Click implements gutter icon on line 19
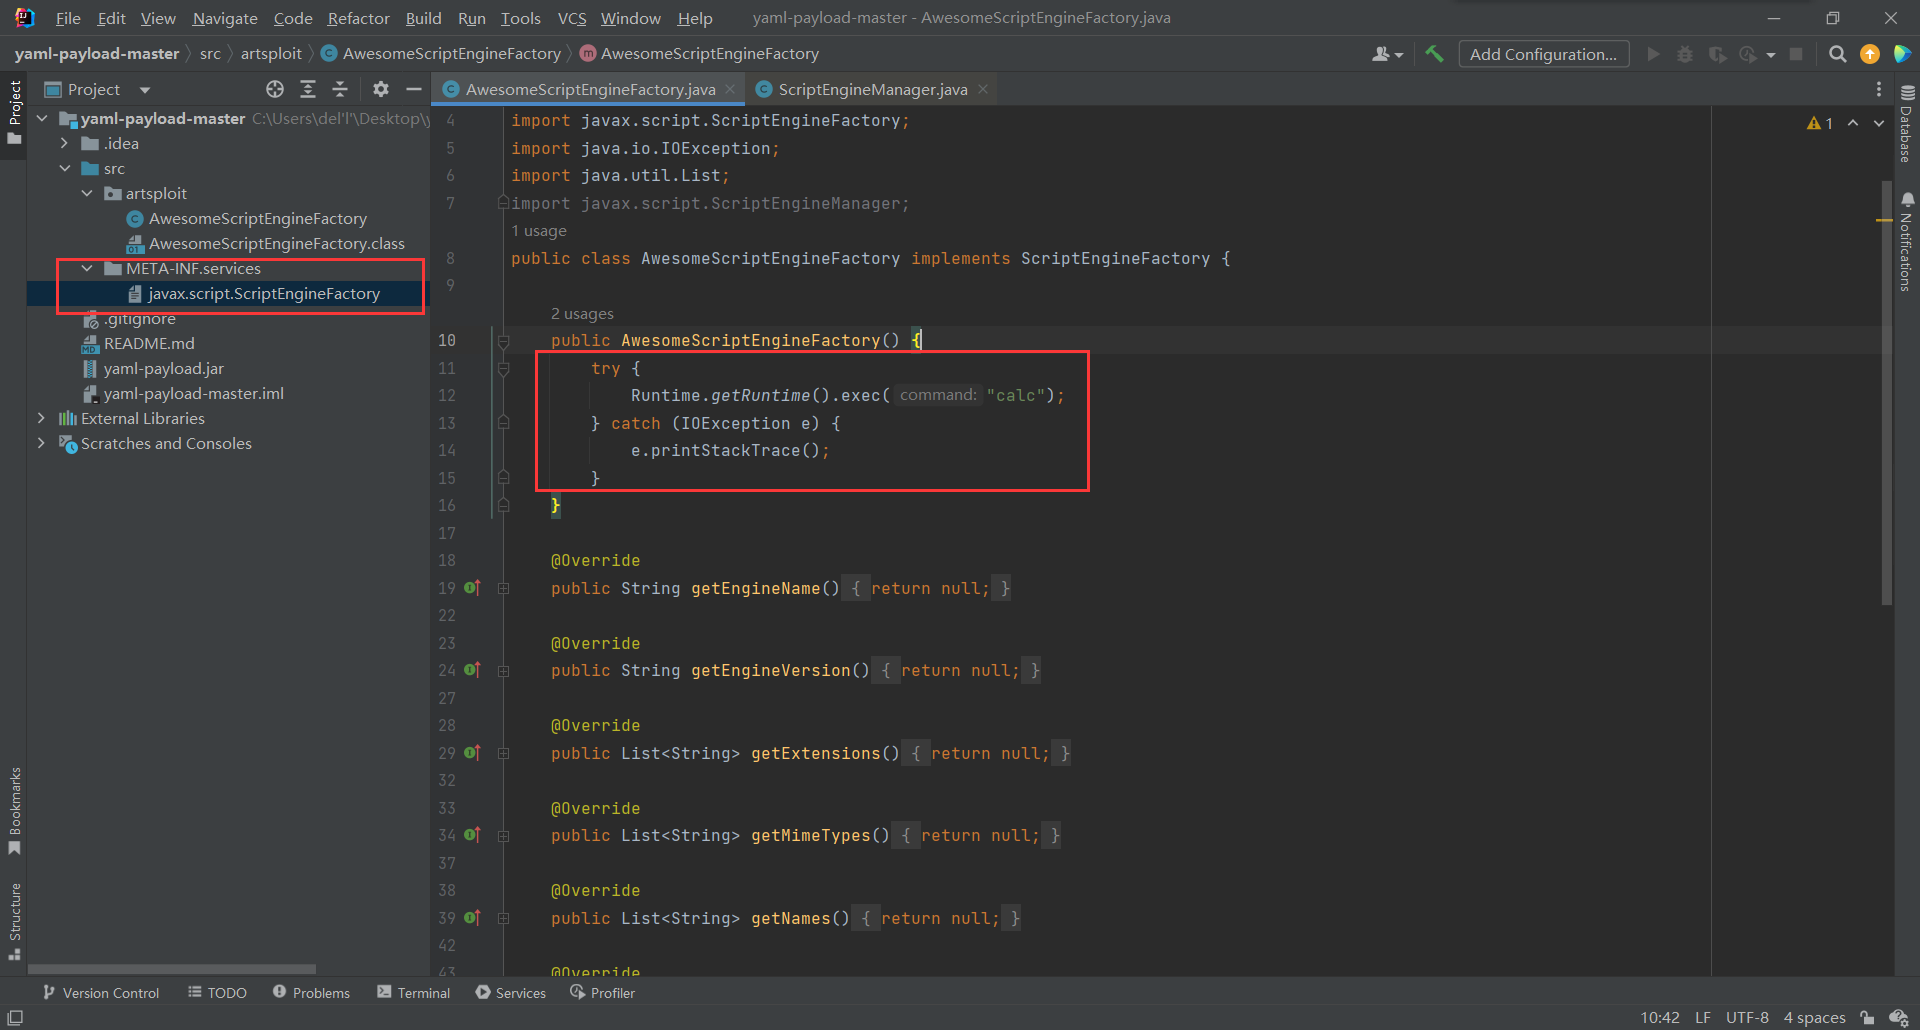The width and height of the screenshot is (1920, 1030). click(472, 588)
